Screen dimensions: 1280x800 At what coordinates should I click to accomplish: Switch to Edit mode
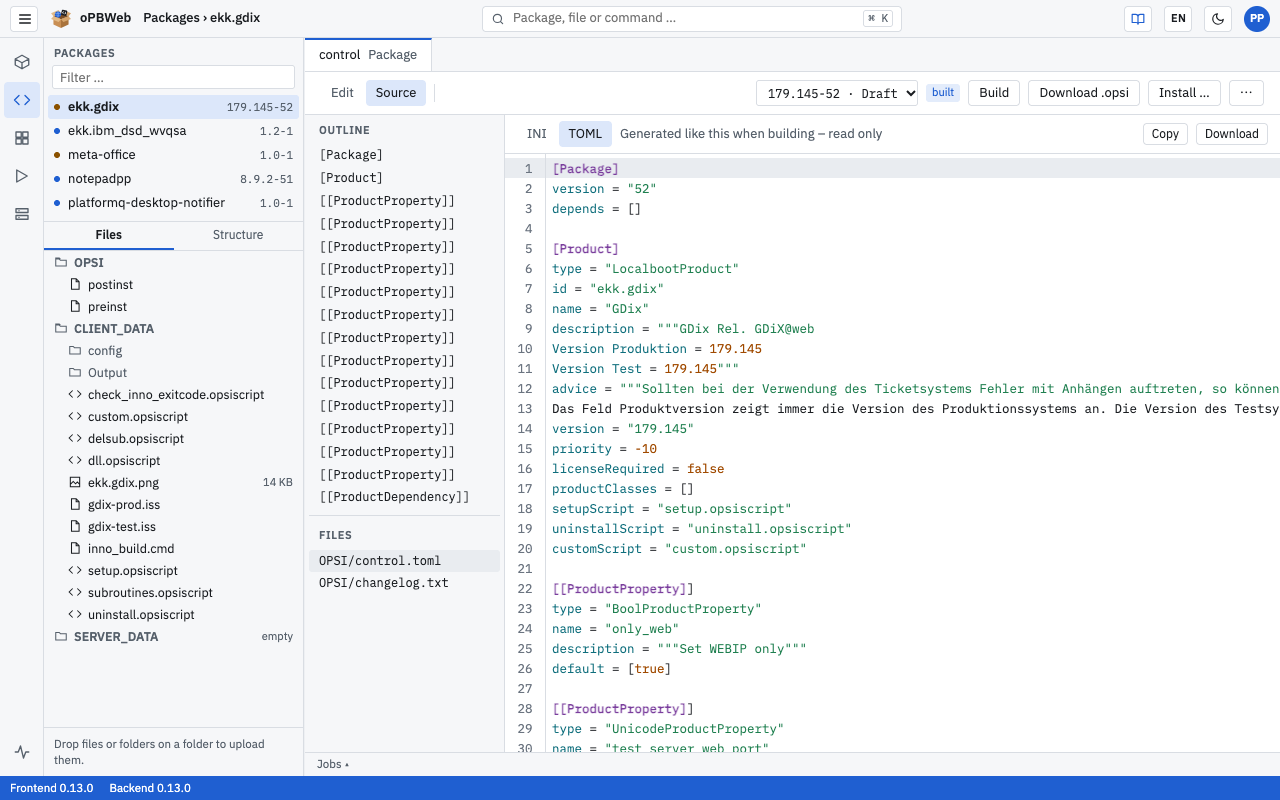(342, 93)
